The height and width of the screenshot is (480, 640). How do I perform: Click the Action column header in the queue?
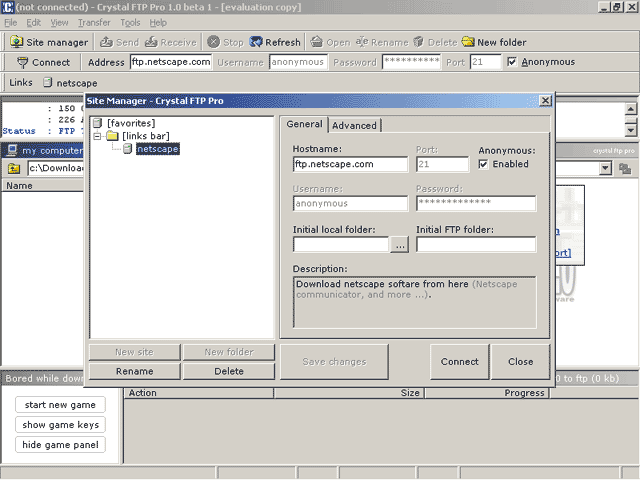[199, 393]
